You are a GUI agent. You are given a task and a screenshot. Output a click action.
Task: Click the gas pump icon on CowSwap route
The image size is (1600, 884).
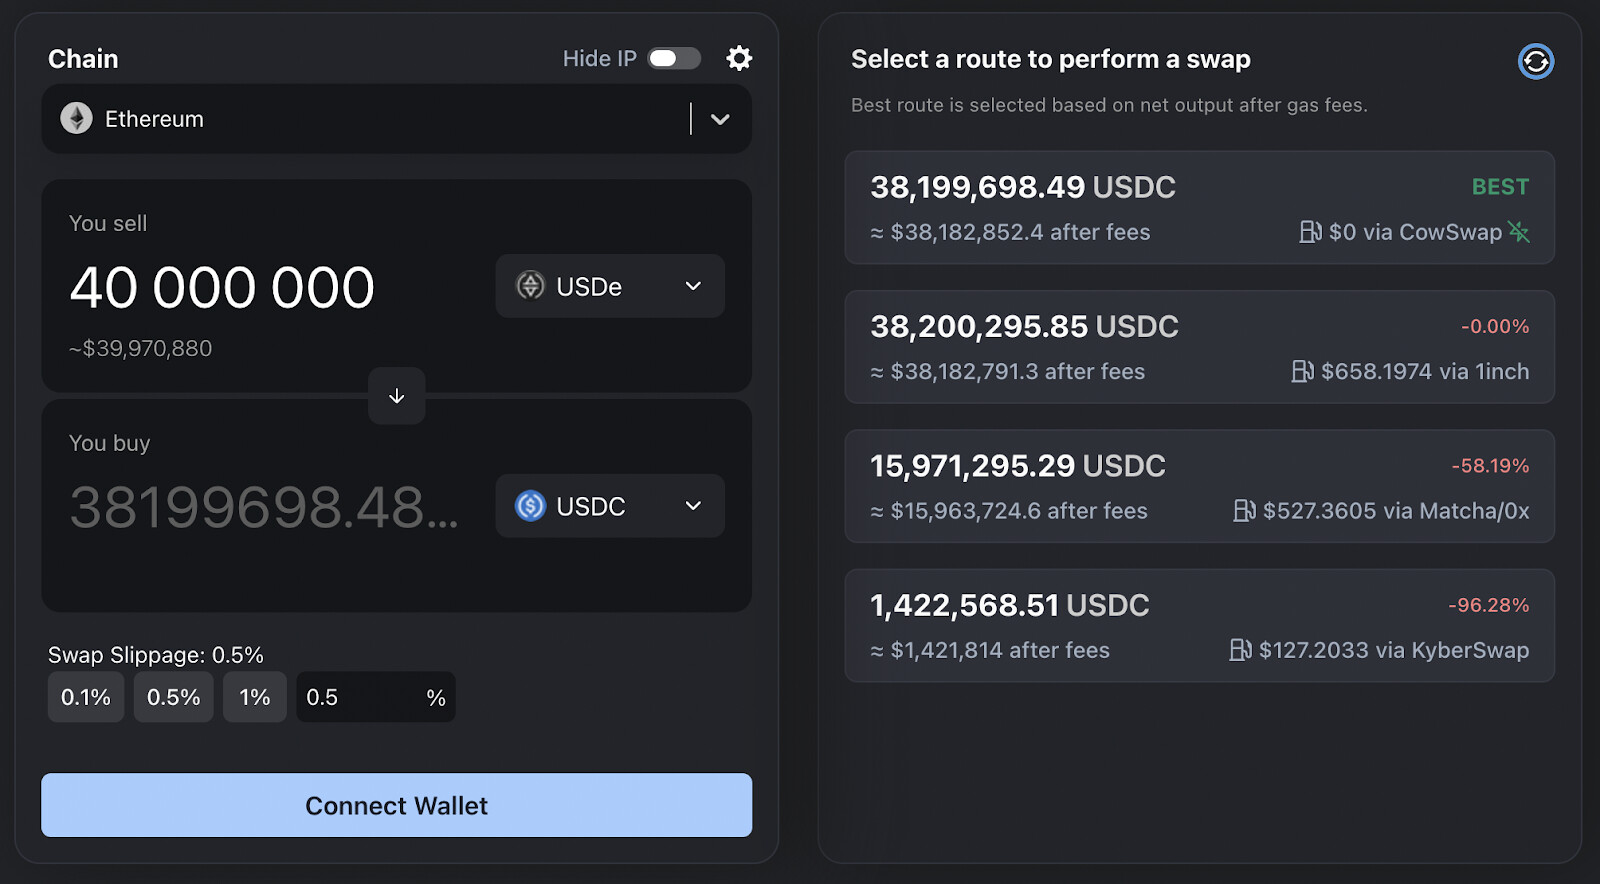point(1310,232)
